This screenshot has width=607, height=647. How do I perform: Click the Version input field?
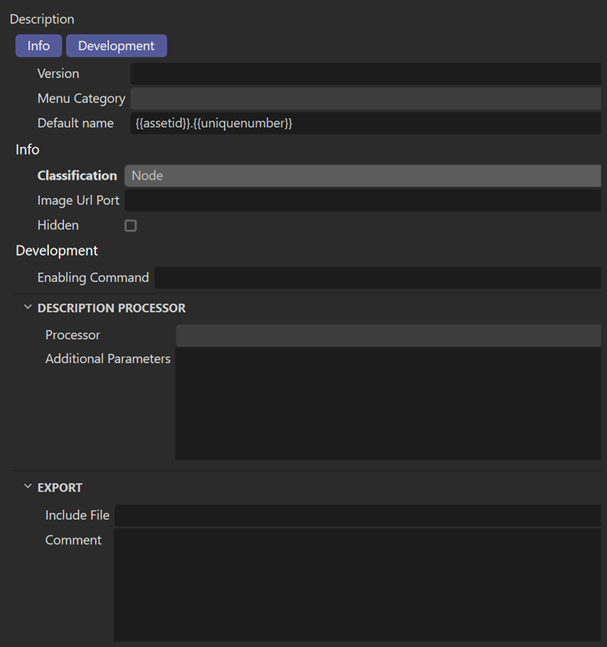click(365, 74)
